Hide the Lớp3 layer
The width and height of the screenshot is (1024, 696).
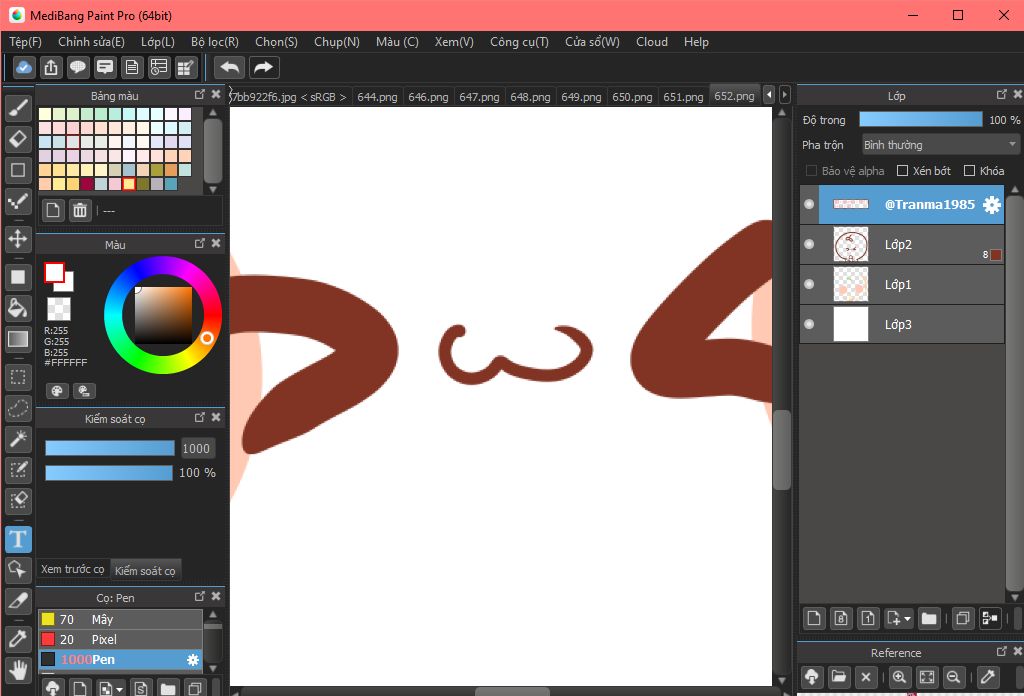pyautogui.click(x=809, y=324)
